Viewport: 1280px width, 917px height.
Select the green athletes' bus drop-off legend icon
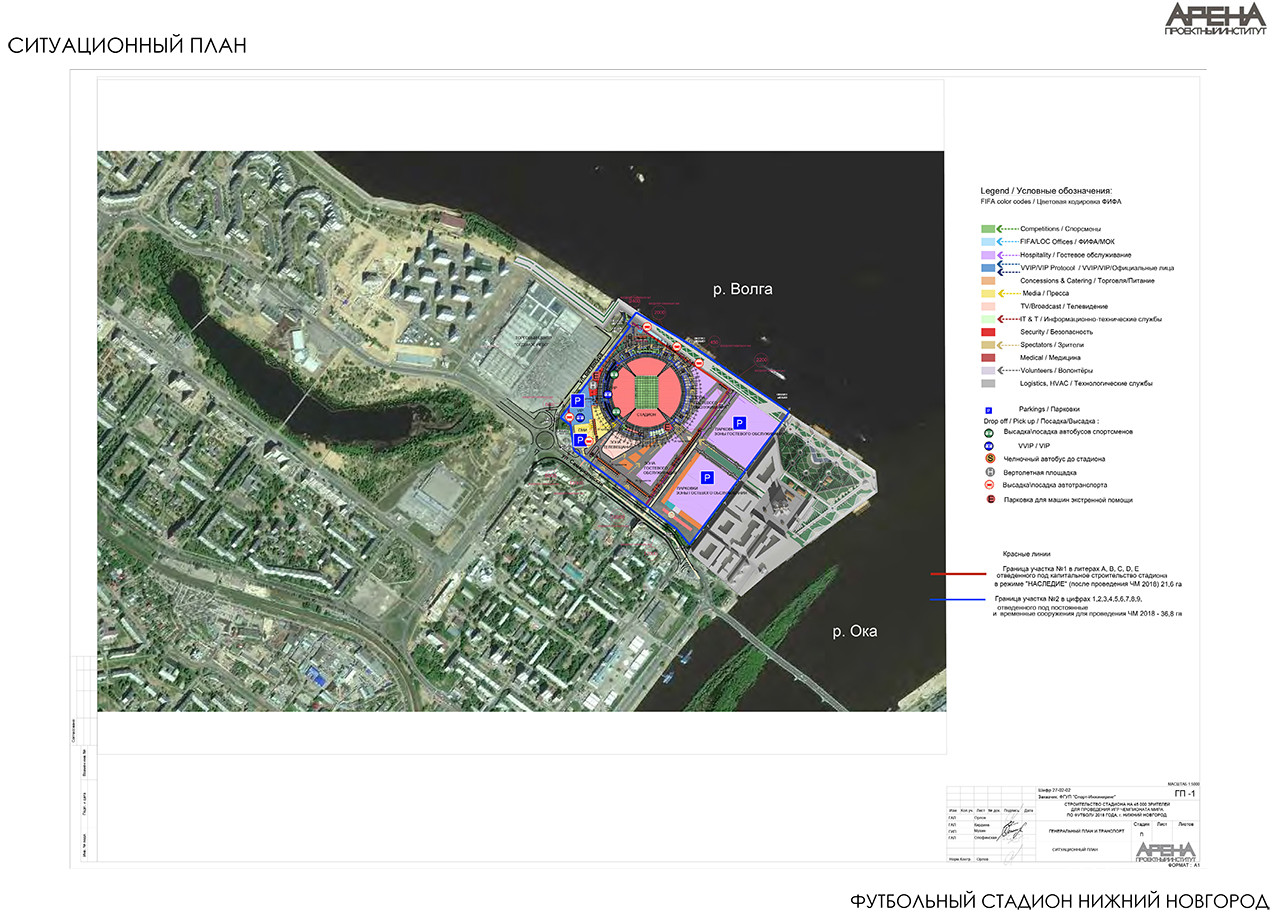coord(988,433)
